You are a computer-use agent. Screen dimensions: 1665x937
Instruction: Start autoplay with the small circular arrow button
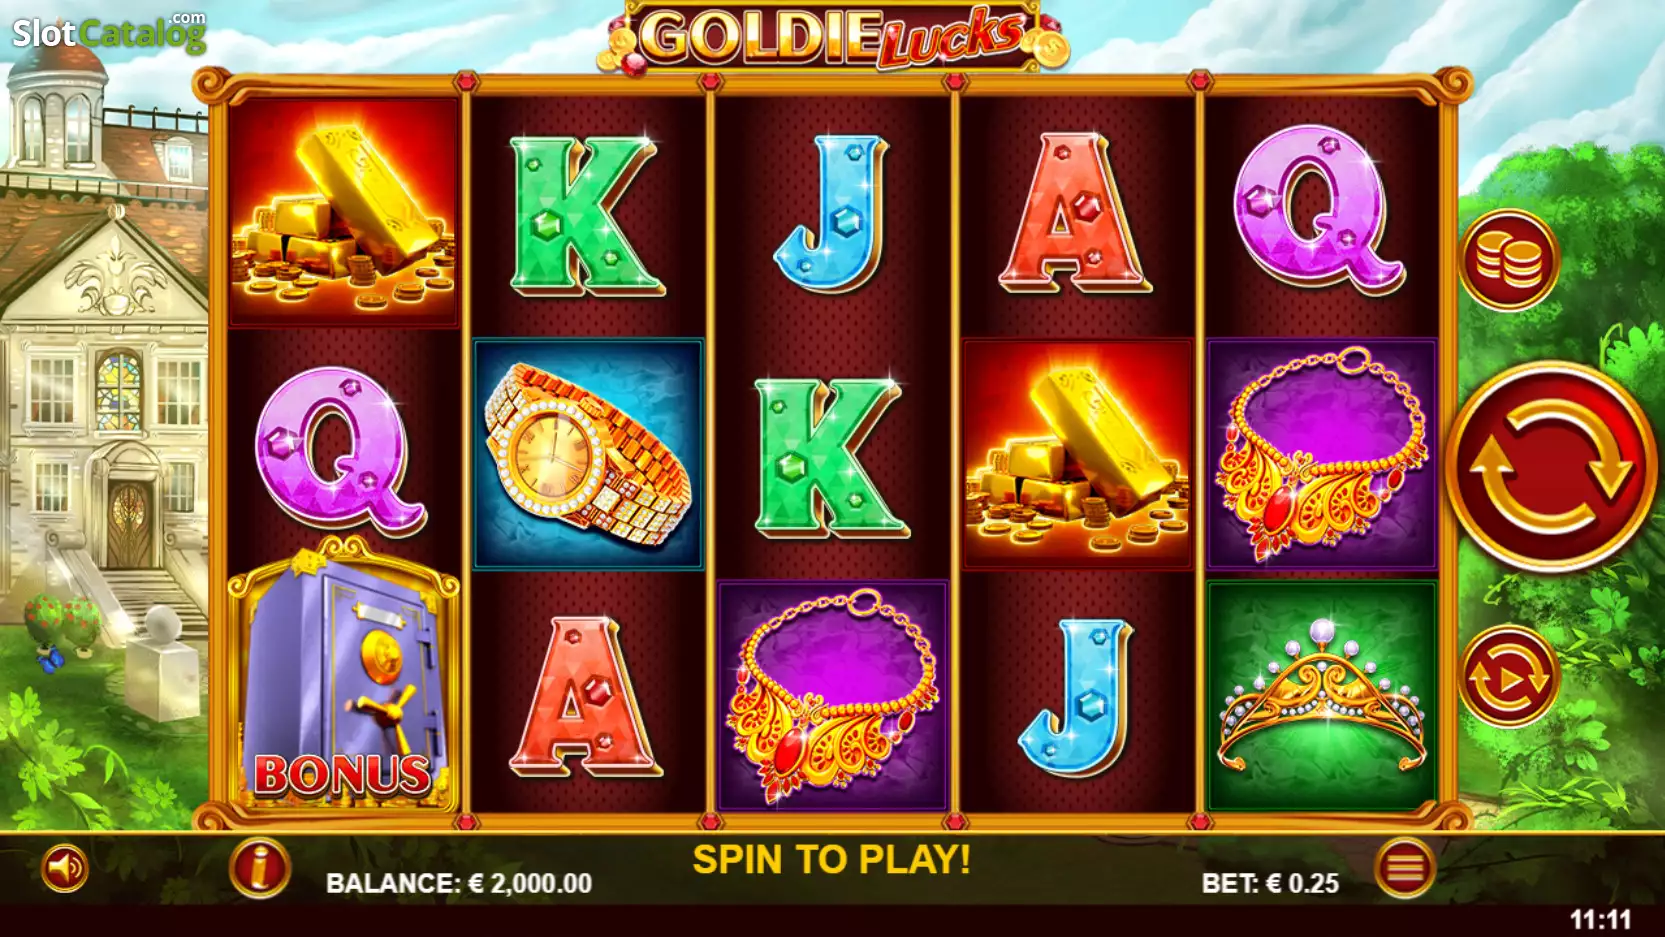1509,677
